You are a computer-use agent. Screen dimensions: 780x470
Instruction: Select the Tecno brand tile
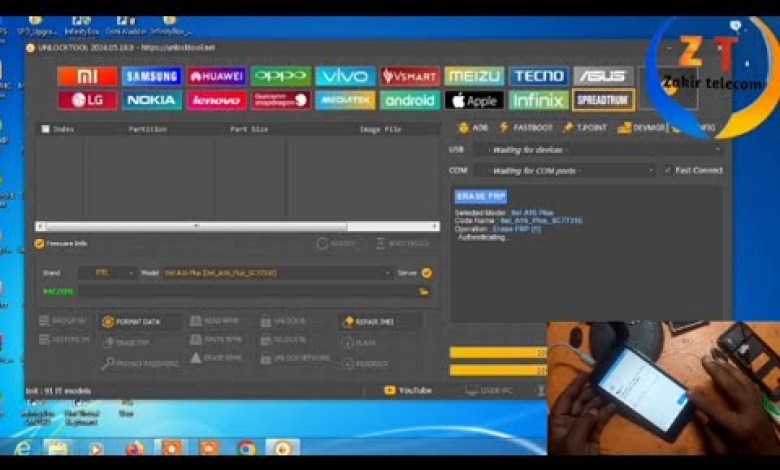coord(539,77)
